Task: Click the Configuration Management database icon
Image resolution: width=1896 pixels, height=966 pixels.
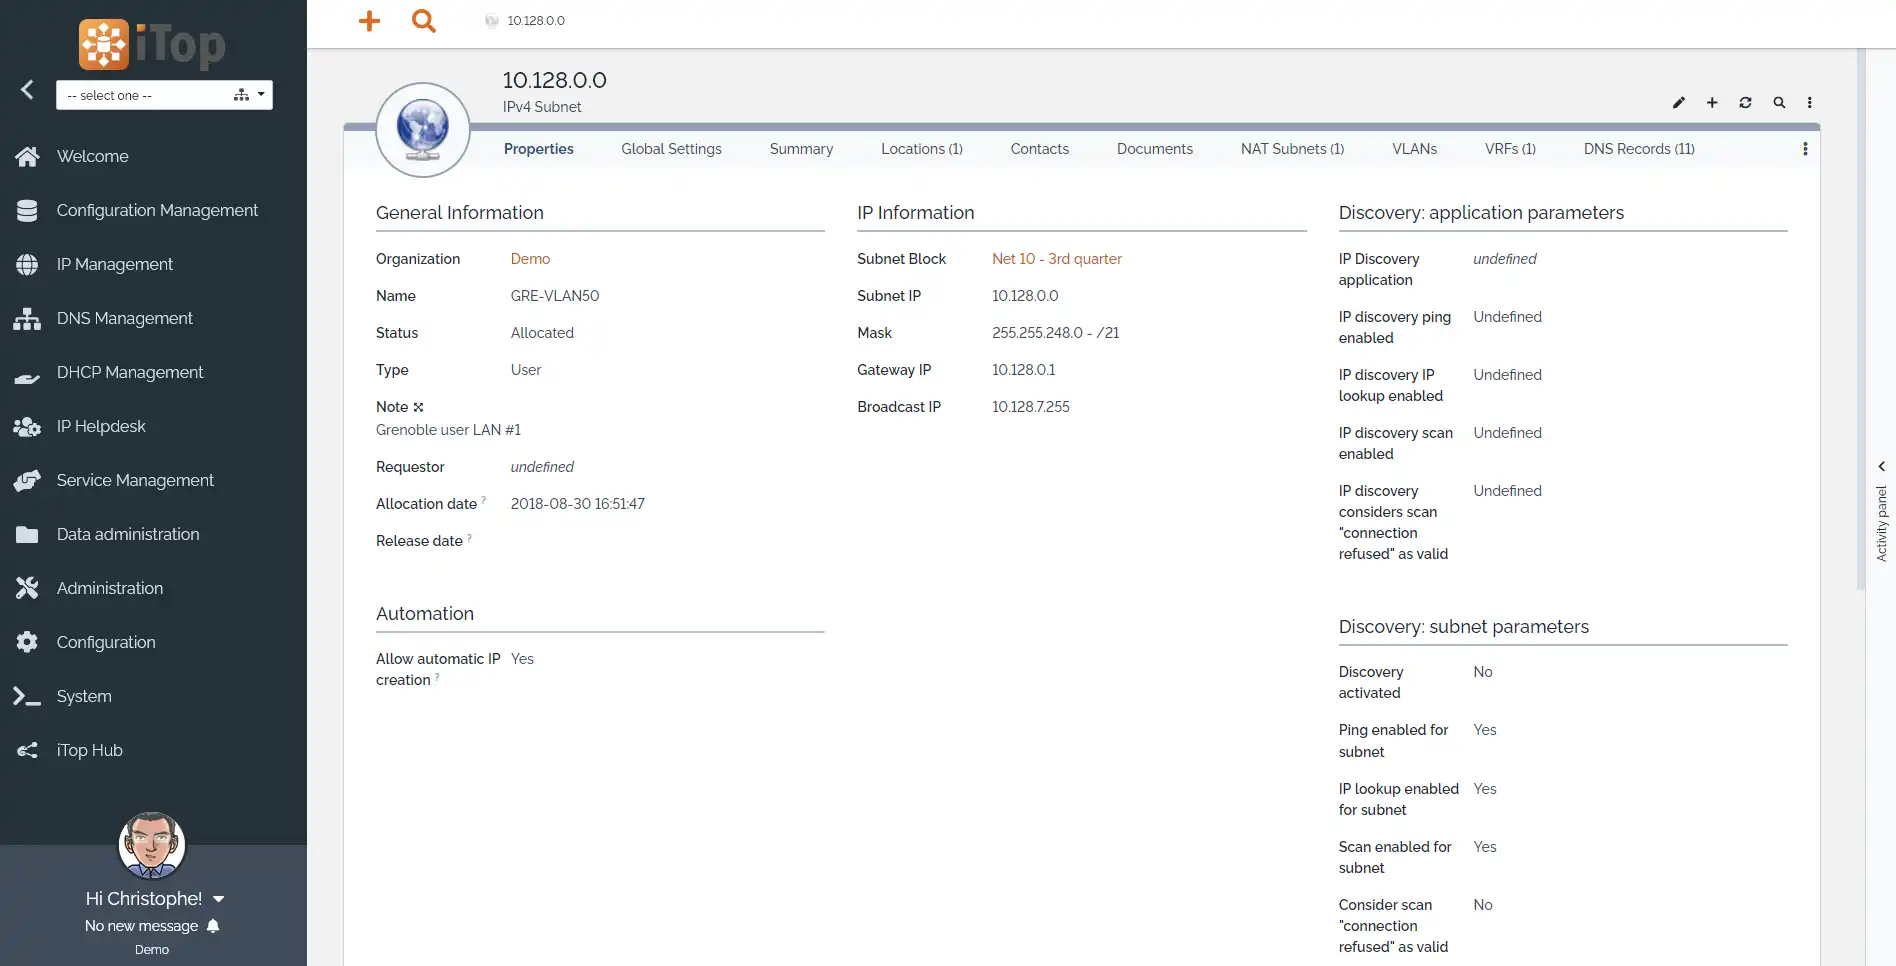Action: click(27, 211)
